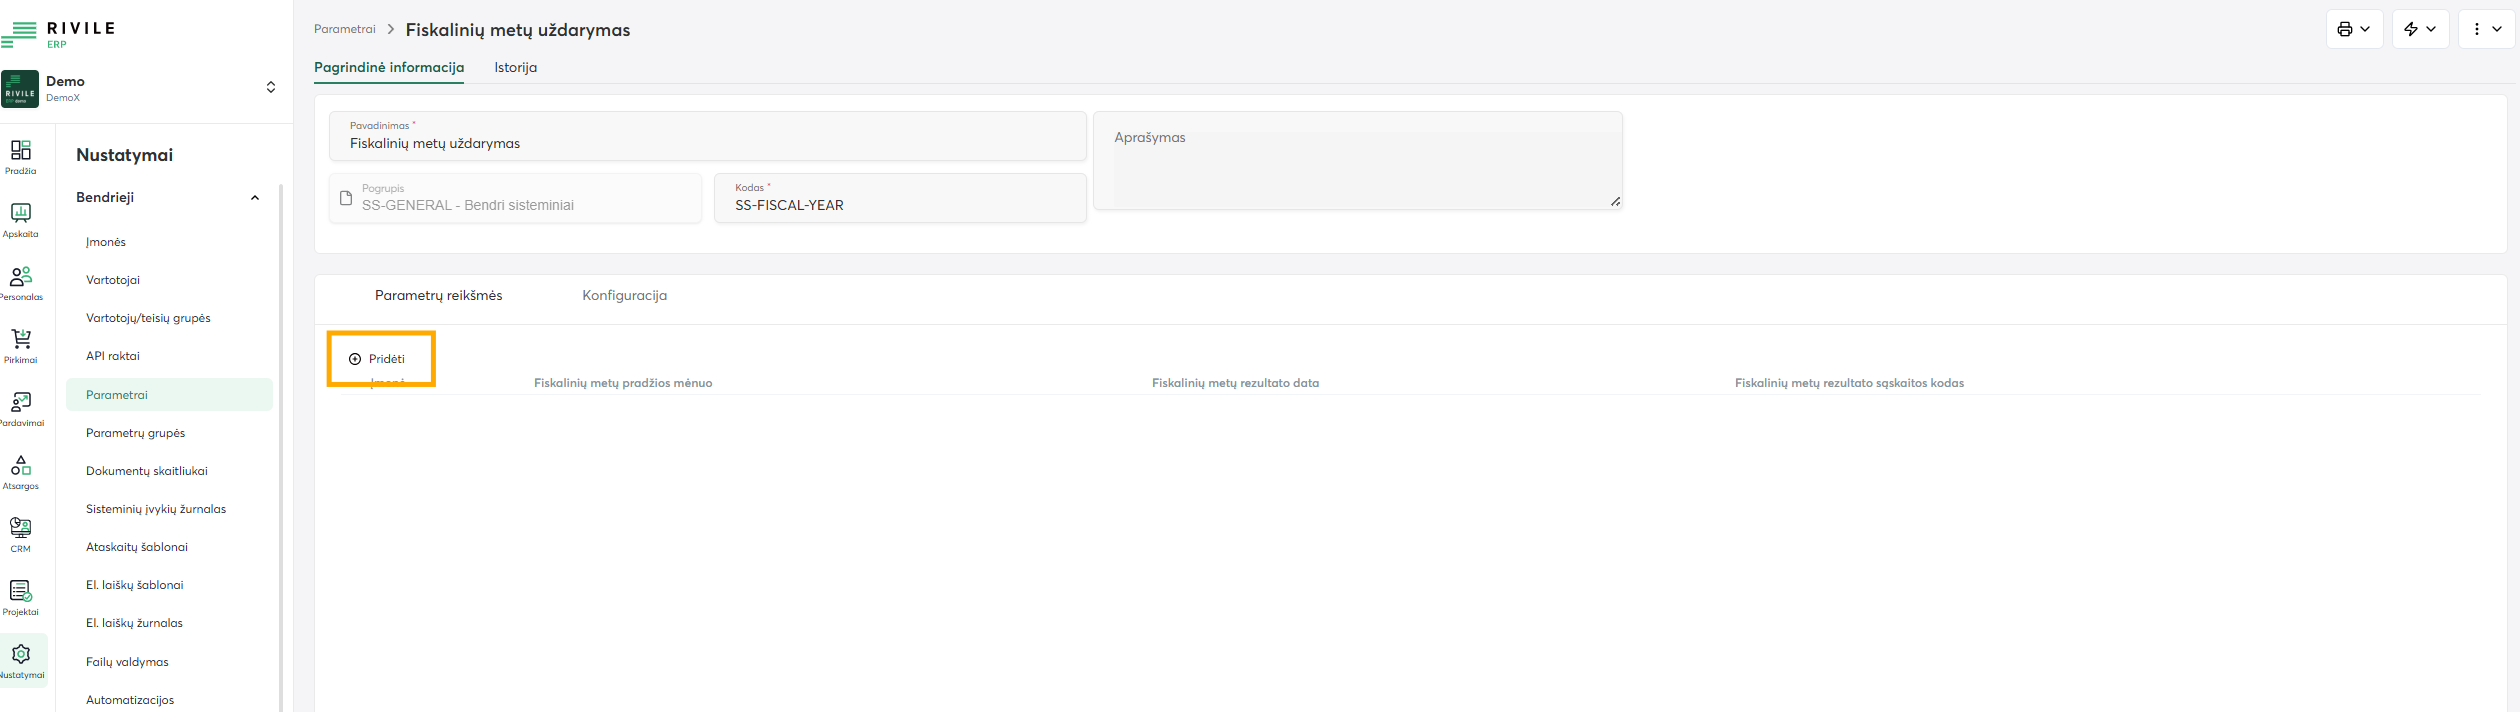Switch to the Konfiguracija tab
This screenshot has height=712, width=2520.
click(624, 296)
